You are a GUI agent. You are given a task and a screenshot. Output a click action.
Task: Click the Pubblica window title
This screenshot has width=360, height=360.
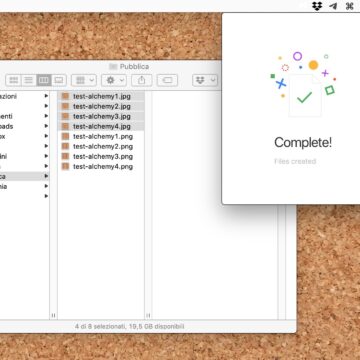pyautogui.click(x=134, y=67)
